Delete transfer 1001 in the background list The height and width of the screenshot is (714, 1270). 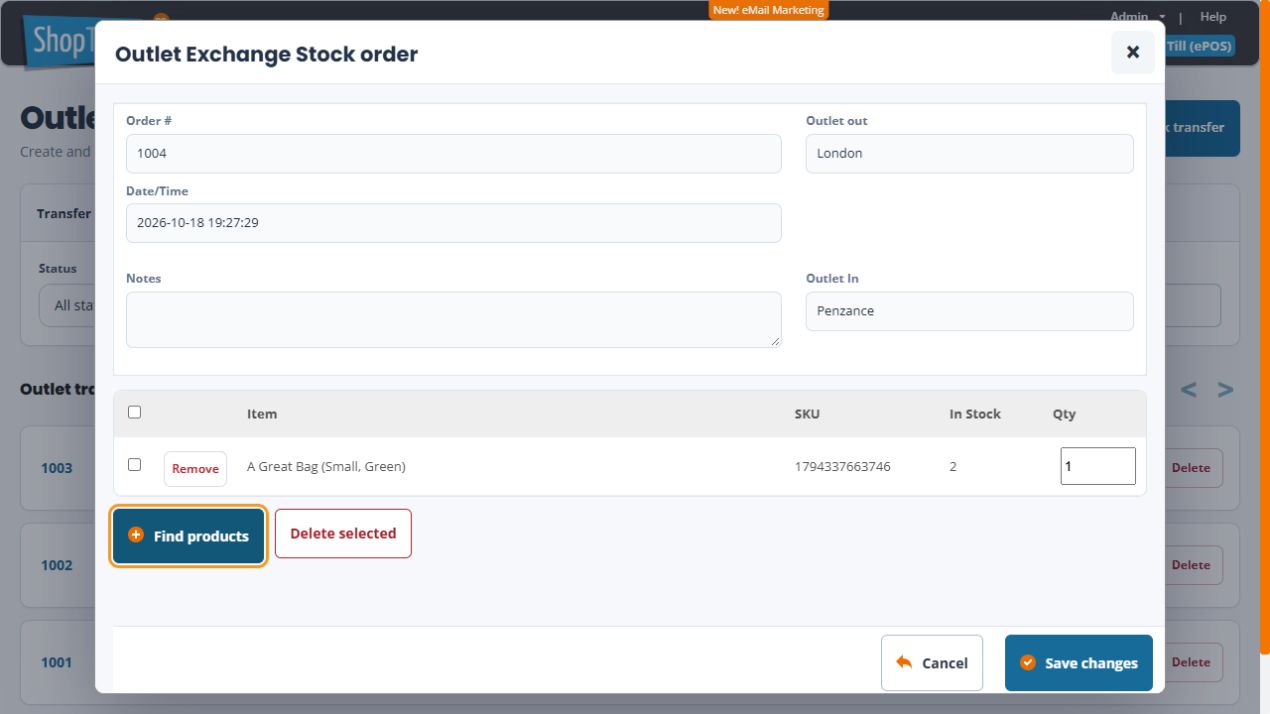pyautogui.click(x=1193, y=662)
